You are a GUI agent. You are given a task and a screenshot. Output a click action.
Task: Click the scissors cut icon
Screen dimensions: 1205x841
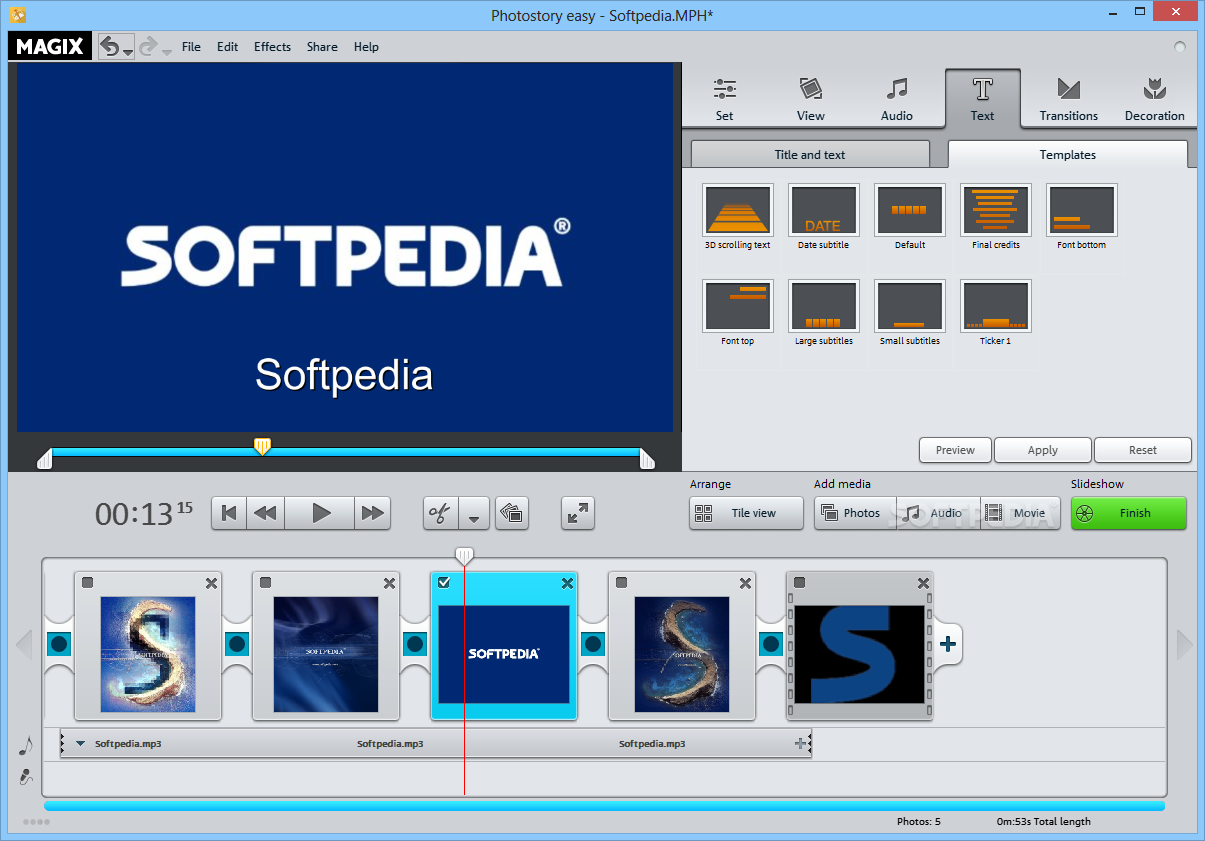click(x=440, y=513)
